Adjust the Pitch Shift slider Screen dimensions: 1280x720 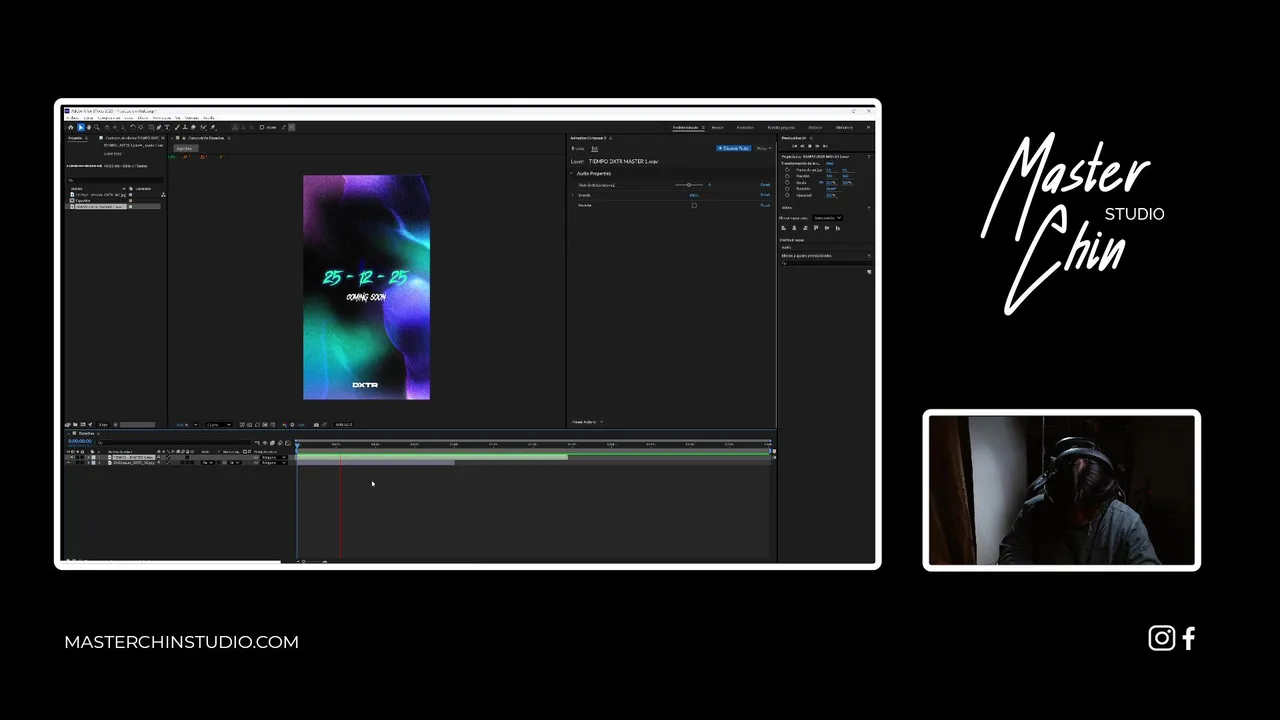point(689,185)
